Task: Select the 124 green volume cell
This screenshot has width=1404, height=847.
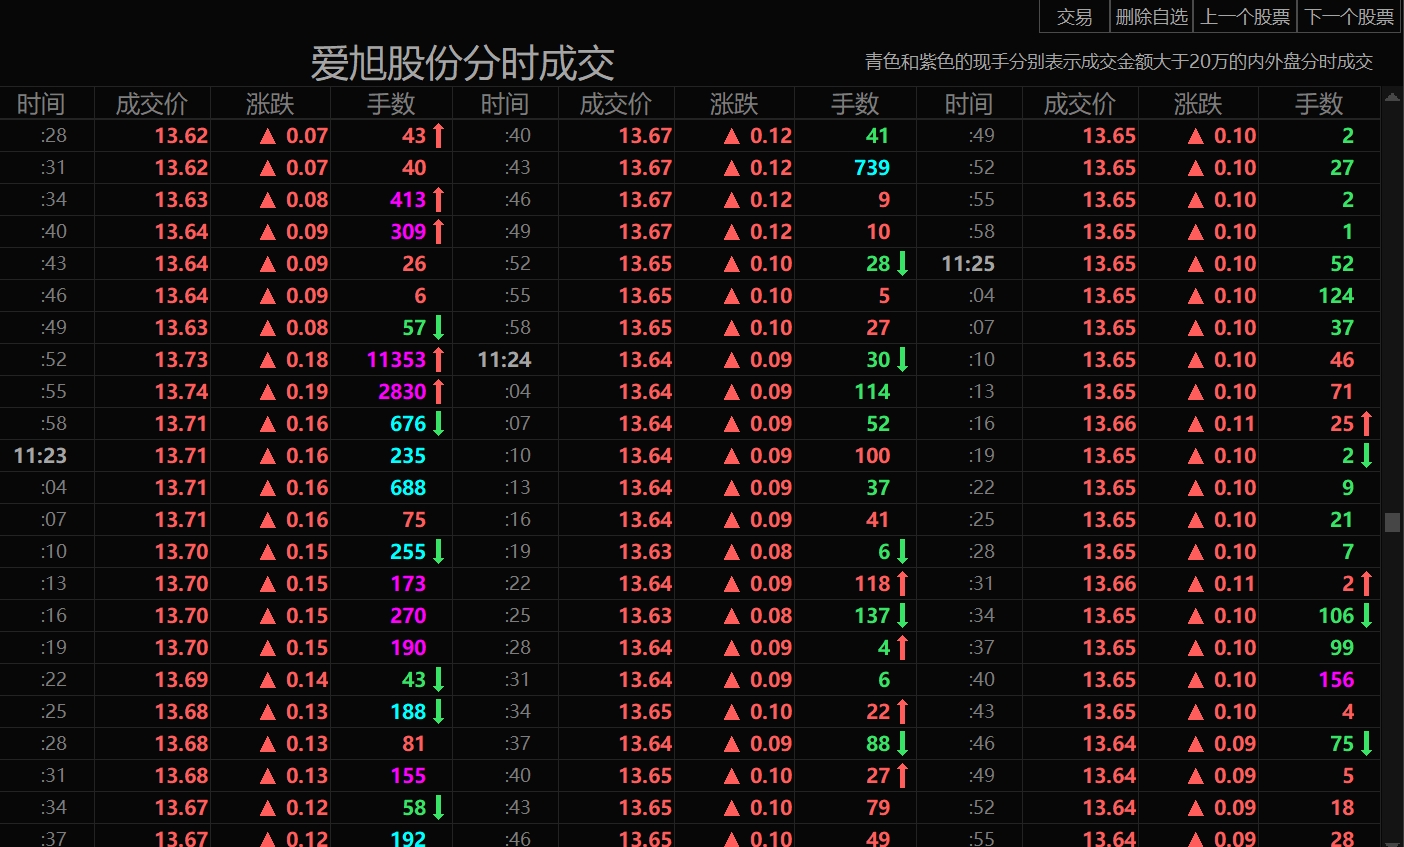Action: [1336, 296]
